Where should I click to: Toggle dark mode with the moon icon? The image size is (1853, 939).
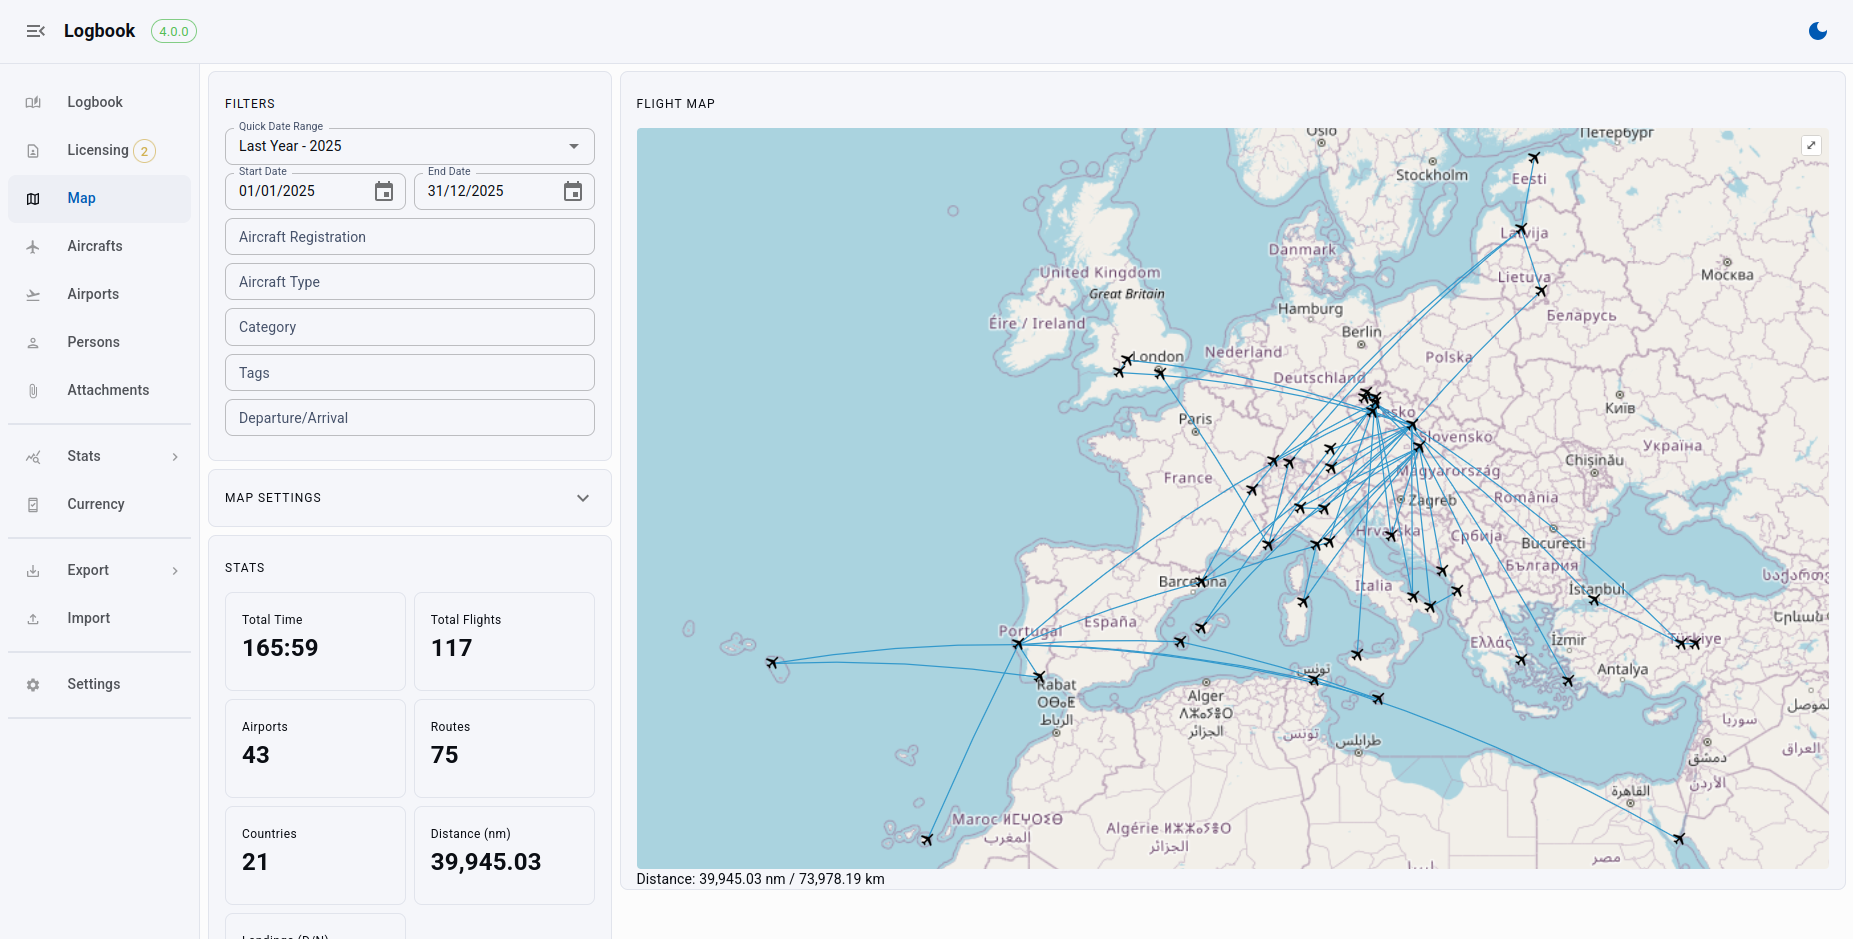click(1818, 31)
